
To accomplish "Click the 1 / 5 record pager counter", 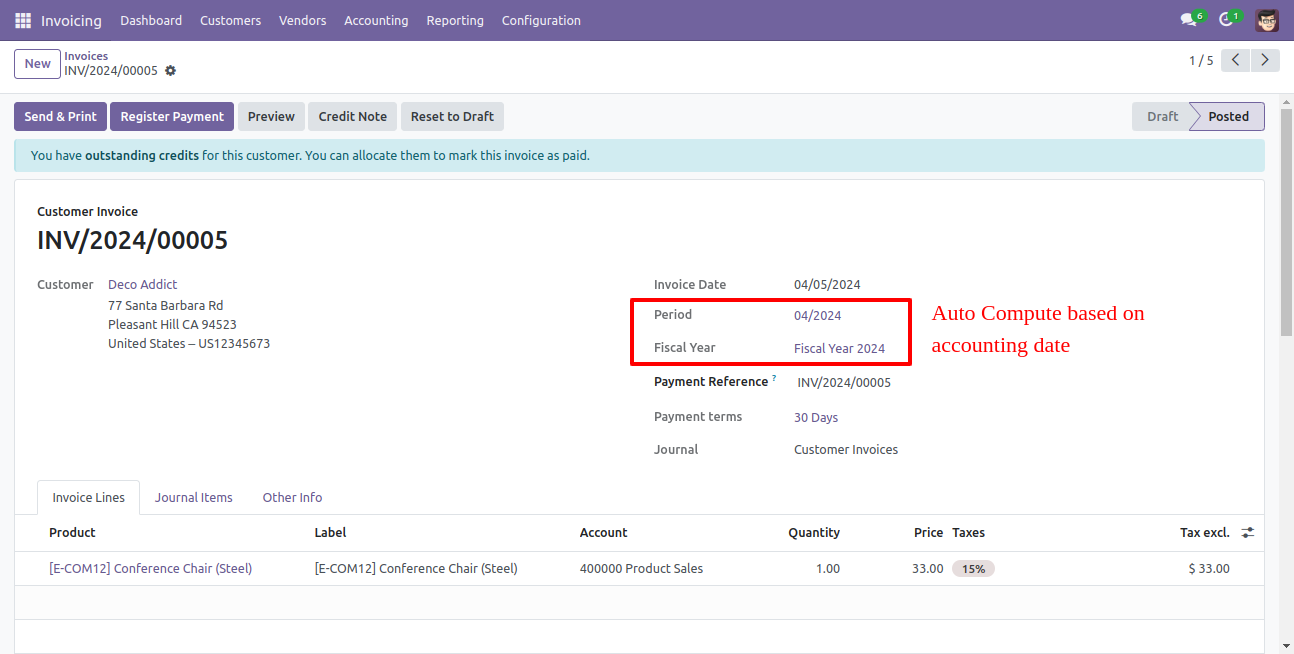I will 1201,61.
